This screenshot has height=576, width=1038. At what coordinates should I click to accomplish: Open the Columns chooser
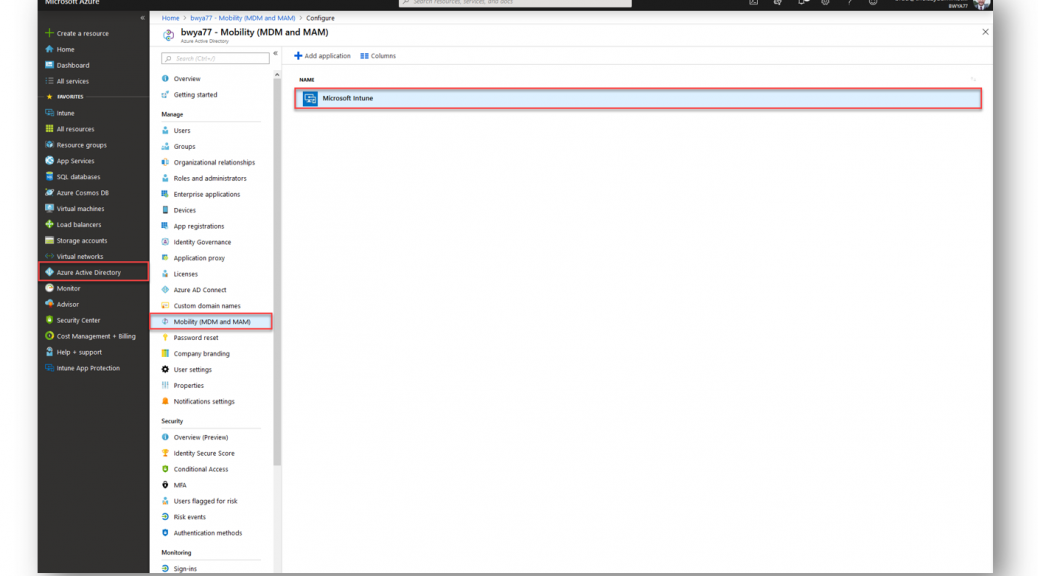[378, 56]
